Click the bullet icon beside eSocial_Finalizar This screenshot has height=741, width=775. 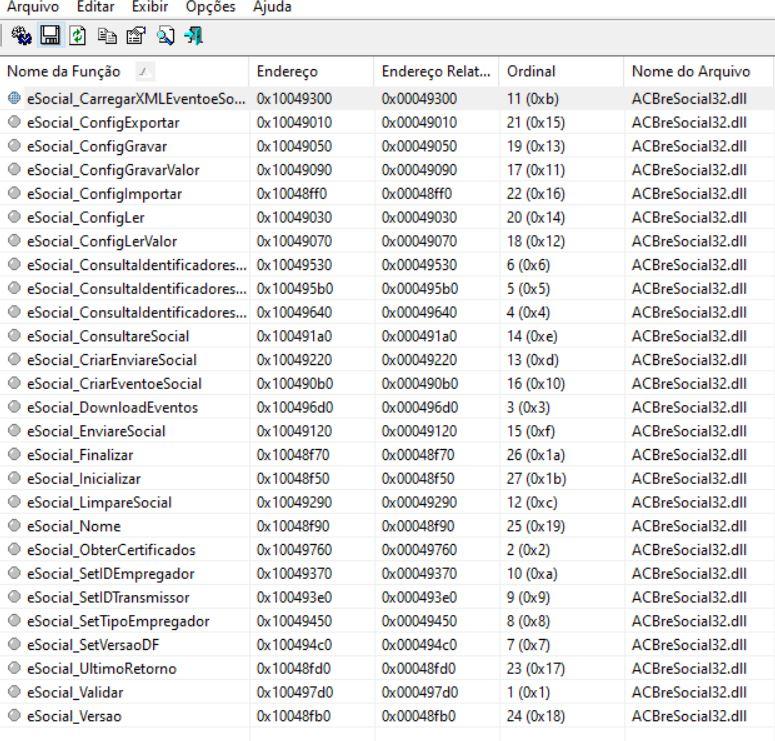[x=14, y=454]
